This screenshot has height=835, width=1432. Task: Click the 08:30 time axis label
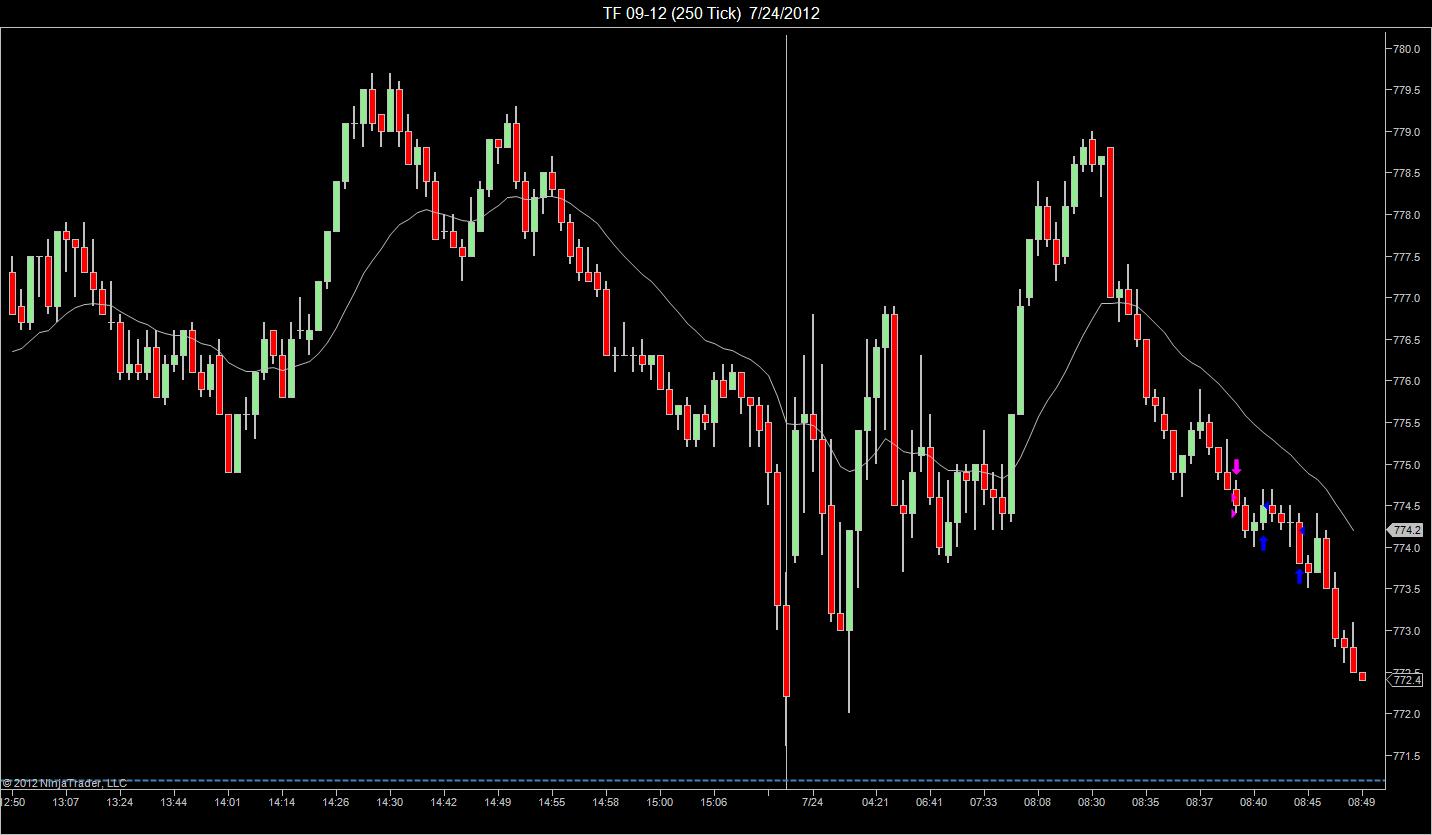1091,802
